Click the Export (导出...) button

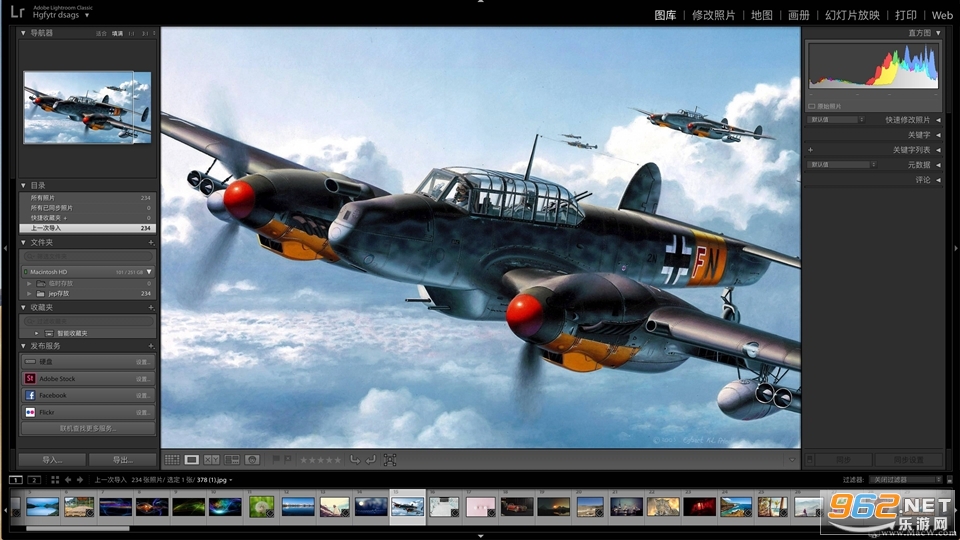pyautogui.click(x=122, y=460)
